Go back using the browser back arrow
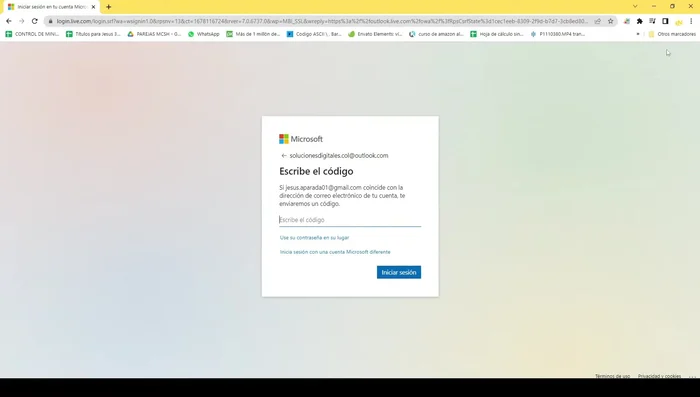Image resolution: width=700 pixels, height=397 pixels. [8, 21]
